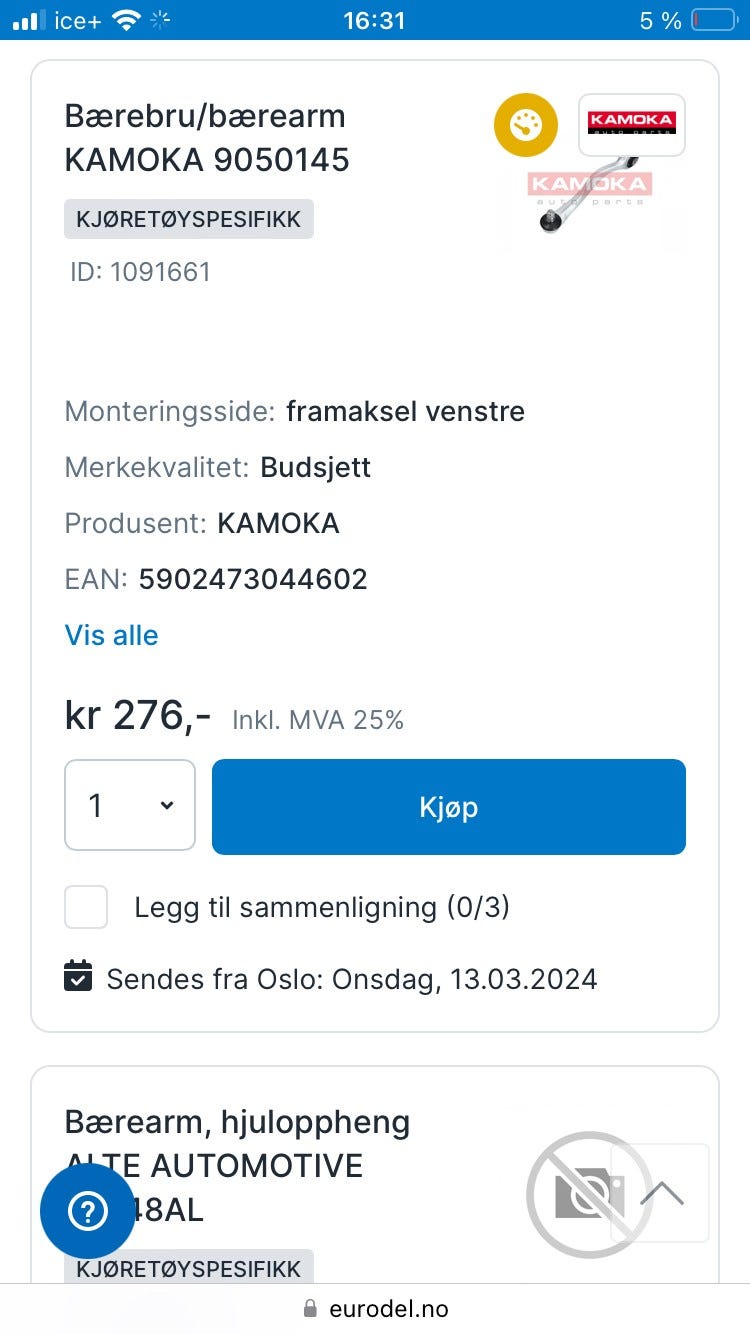Screen dimensions: 750x1334
Task: Expand details with Vis alle
Action: click(x=111, y=635)
